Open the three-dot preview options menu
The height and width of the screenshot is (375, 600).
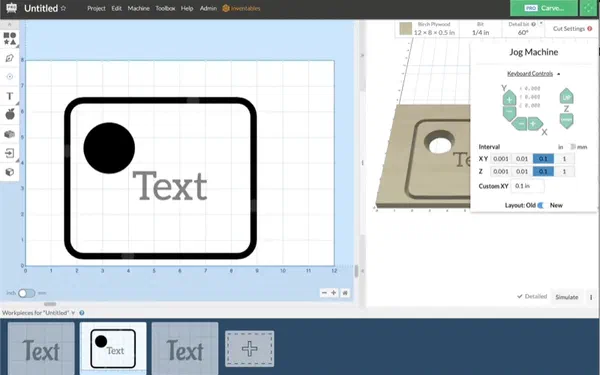[x=591, y=297]
